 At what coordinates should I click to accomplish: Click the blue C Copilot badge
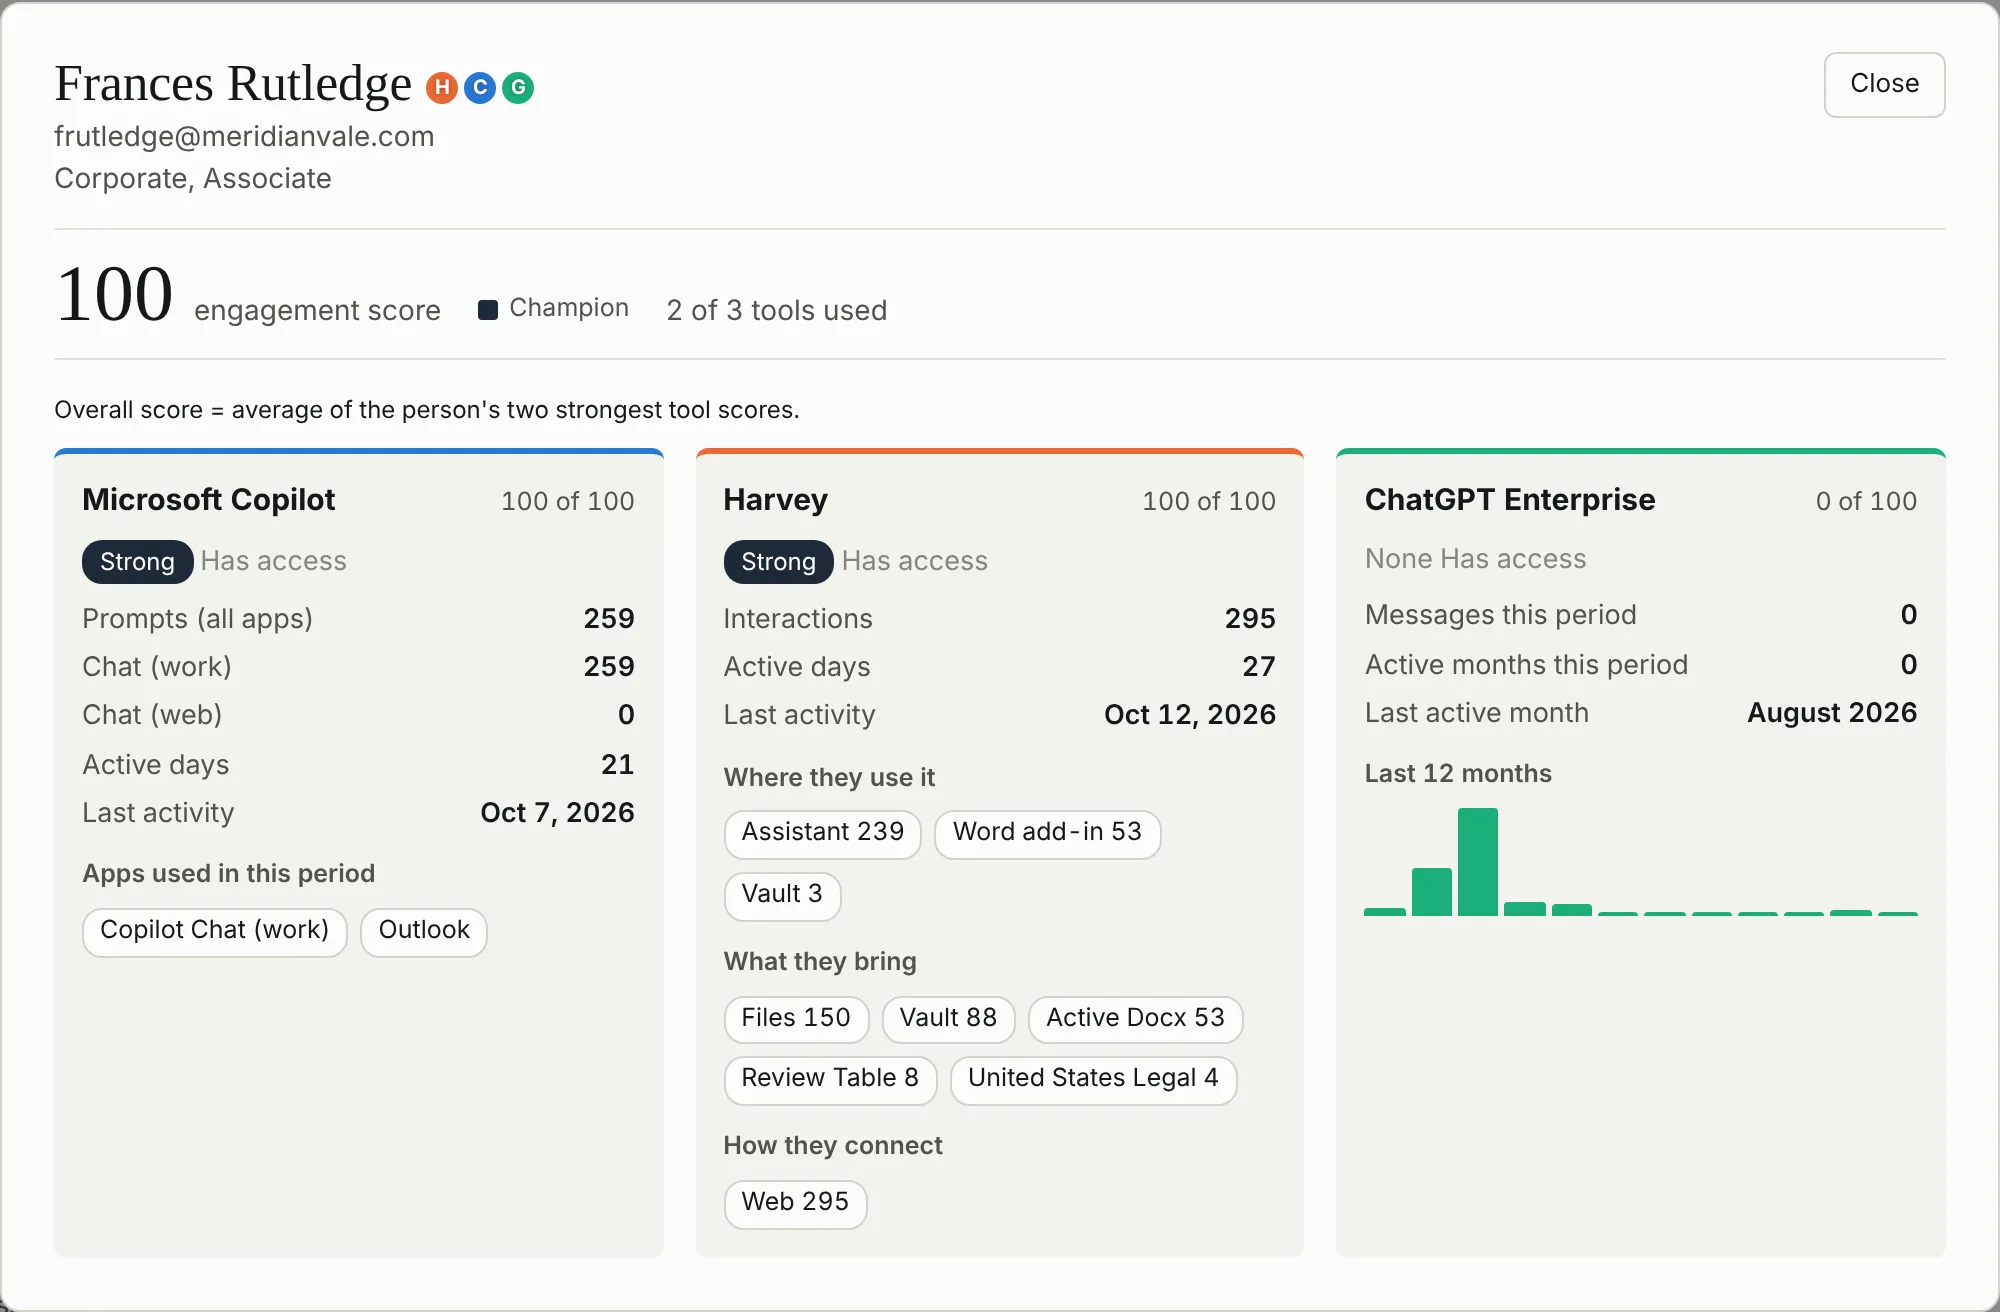point(480,88)
